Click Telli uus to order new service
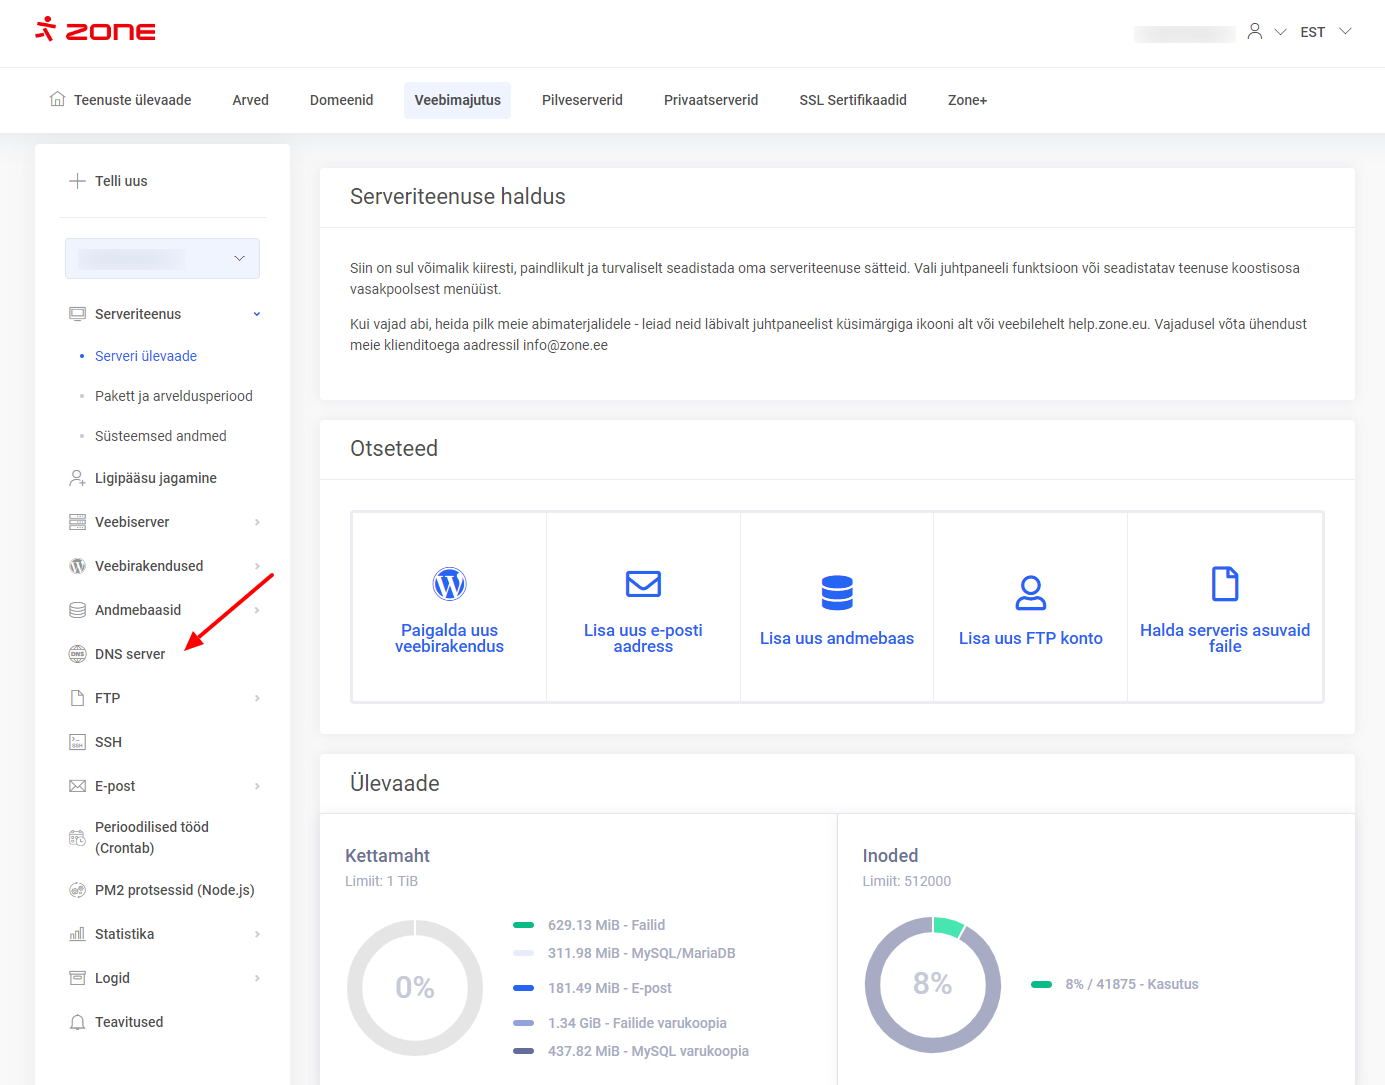 pos(120,181)
